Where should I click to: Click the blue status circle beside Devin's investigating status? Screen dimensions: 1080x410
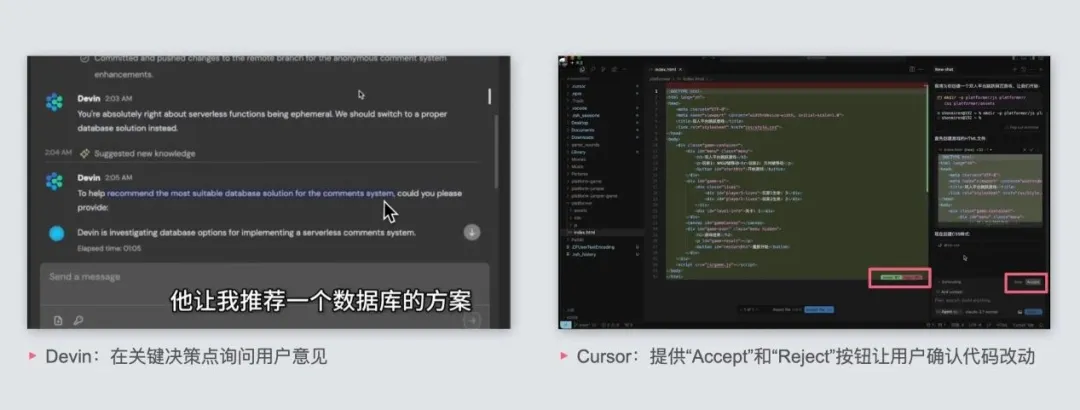(56, 233)
